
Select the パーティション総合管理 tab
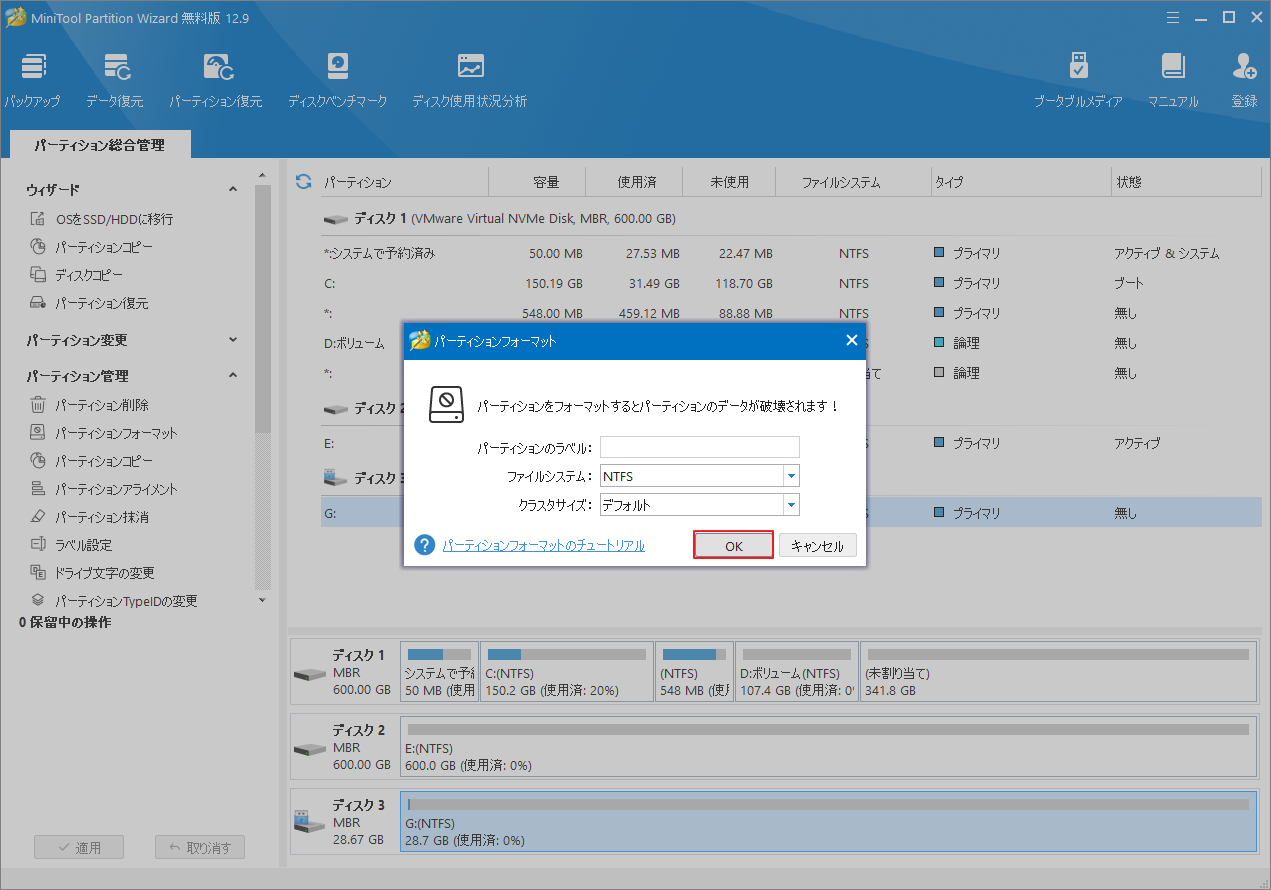pyautogui.click(x=99, y=145)
